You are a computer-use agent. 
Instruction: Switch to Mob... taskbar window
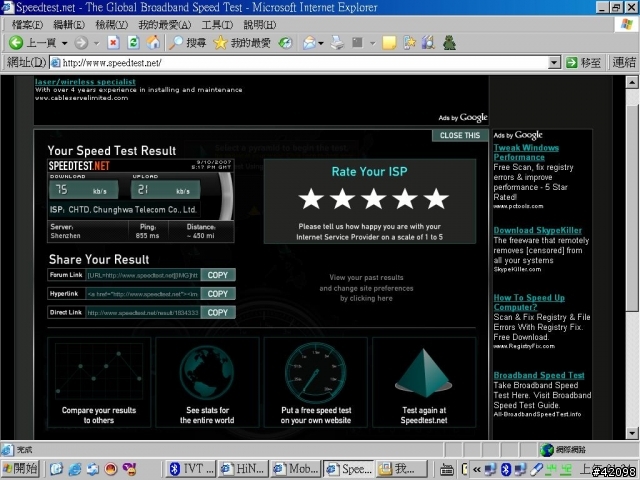tap(296, 469)
